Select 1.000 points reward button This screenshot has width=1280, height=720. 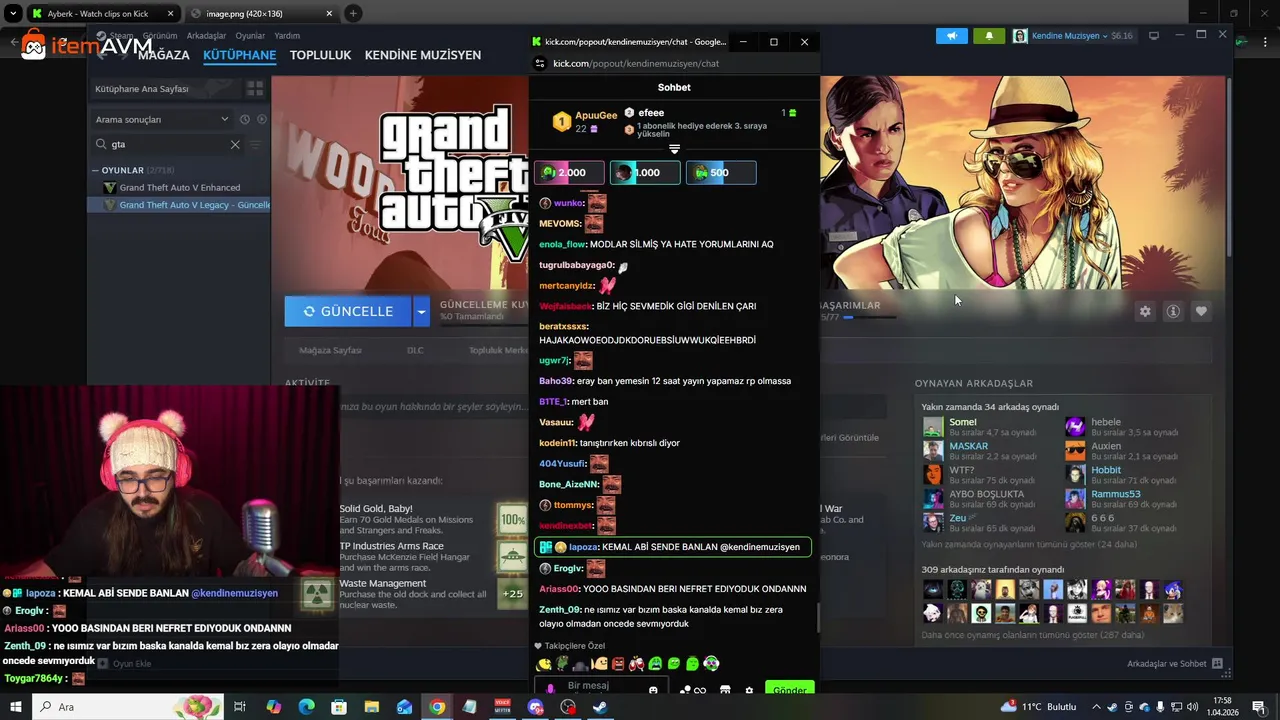(x=645, y=173)
